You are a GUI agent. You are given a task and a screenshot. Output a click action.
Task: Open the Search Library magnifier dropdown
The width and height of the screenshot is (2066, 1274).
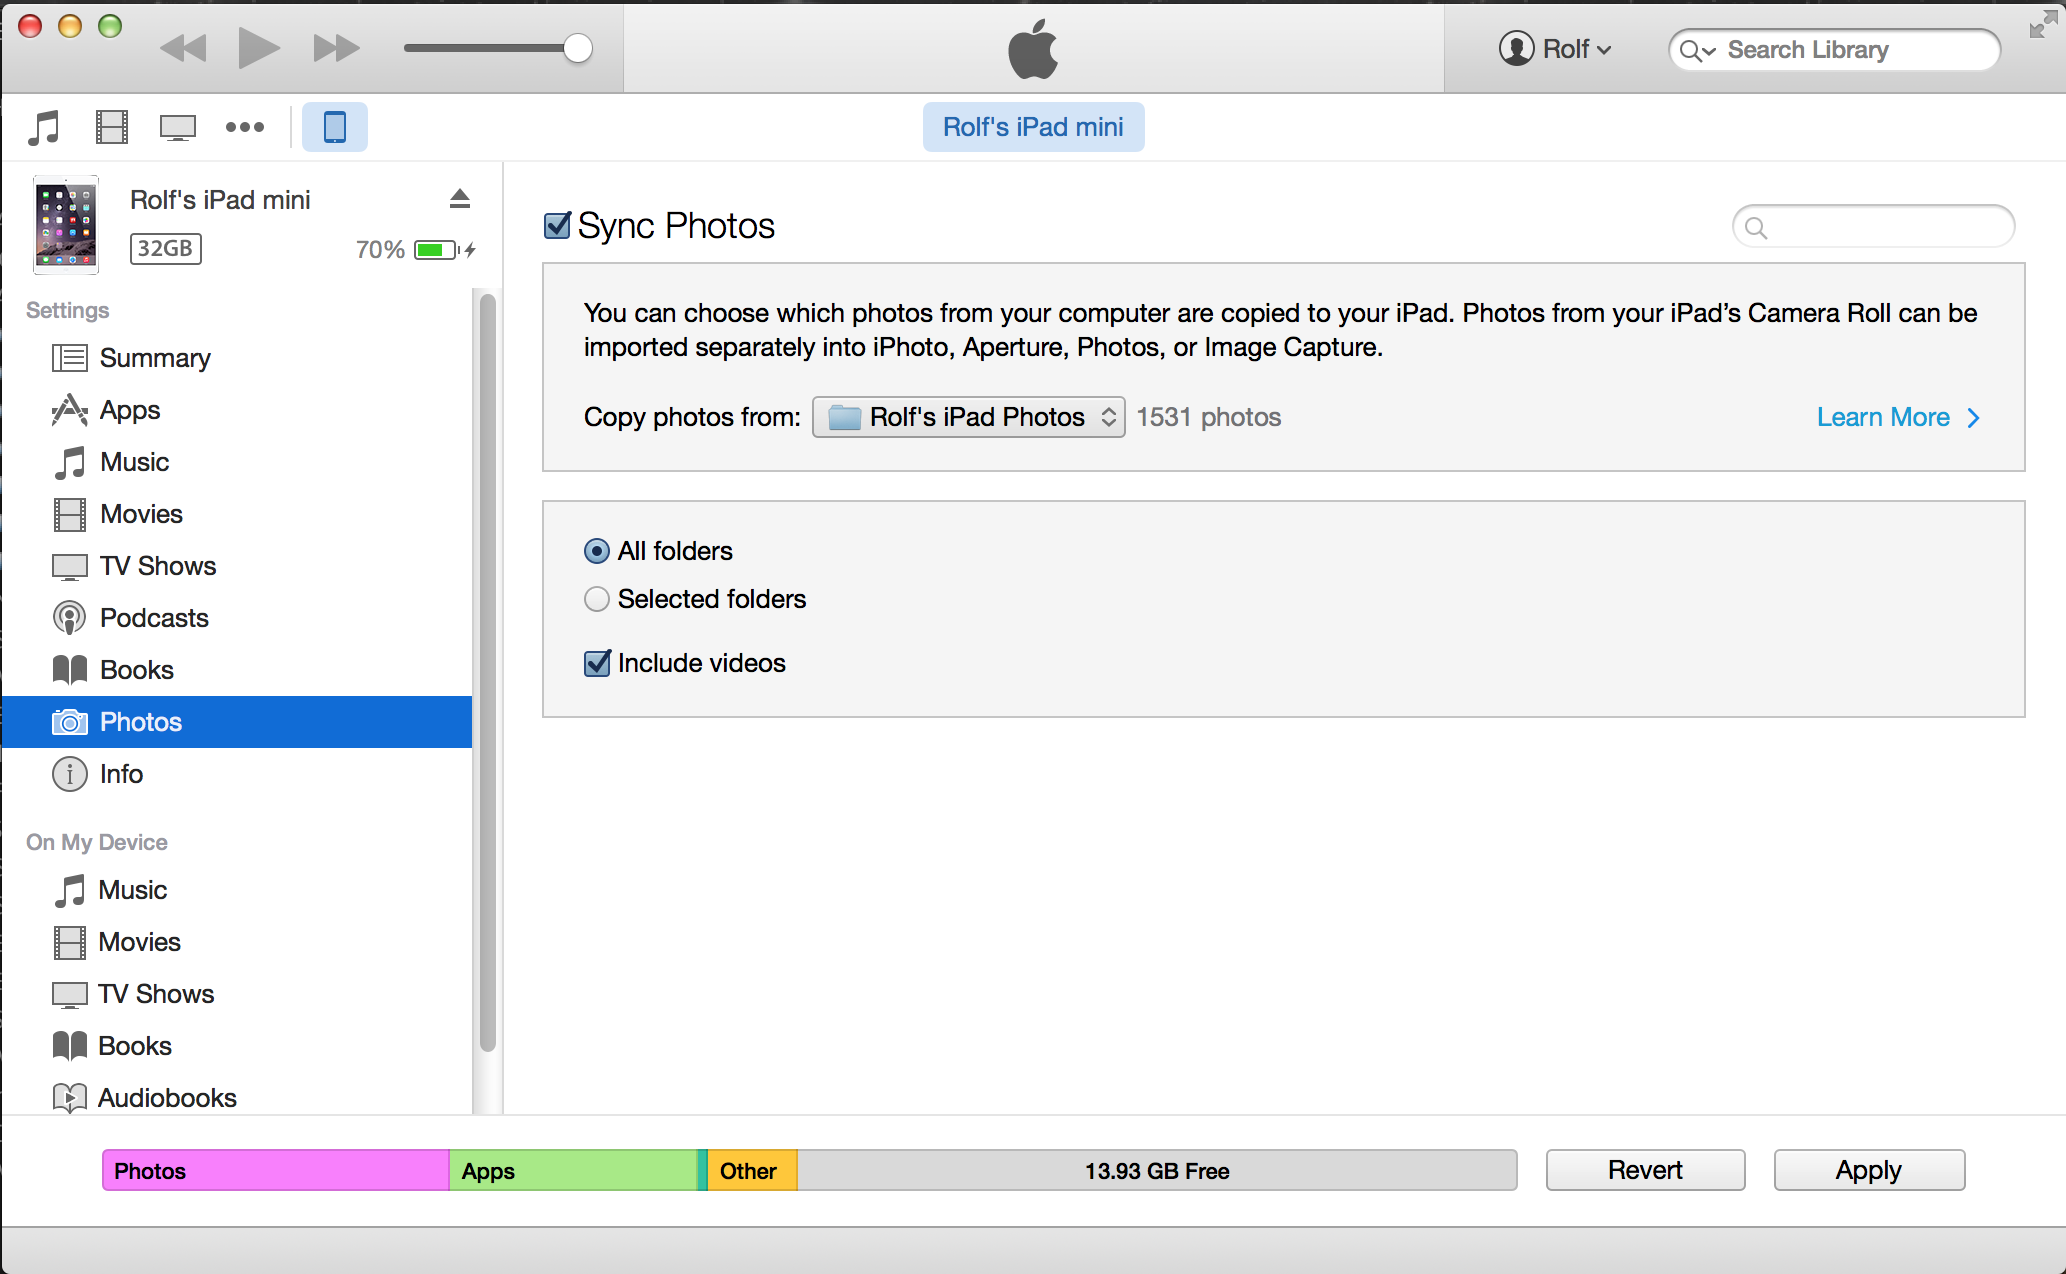tap(1697, 50)
